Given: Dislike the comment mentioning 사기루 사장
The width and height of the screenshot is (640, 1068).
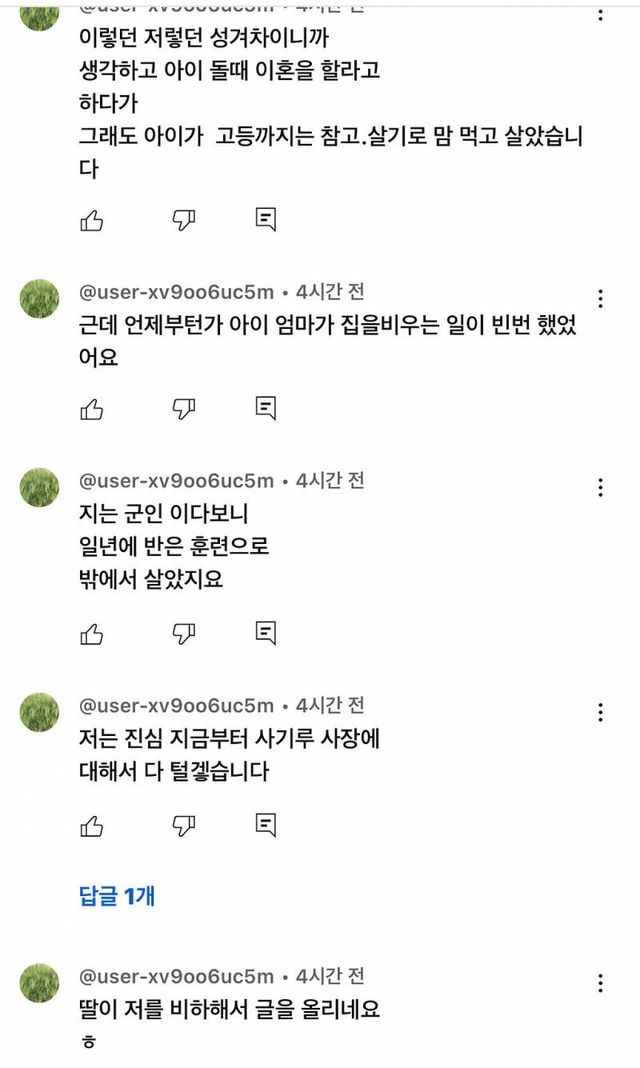Looking at the screenshot, I should pyautogui.click(x=184, y=825).
